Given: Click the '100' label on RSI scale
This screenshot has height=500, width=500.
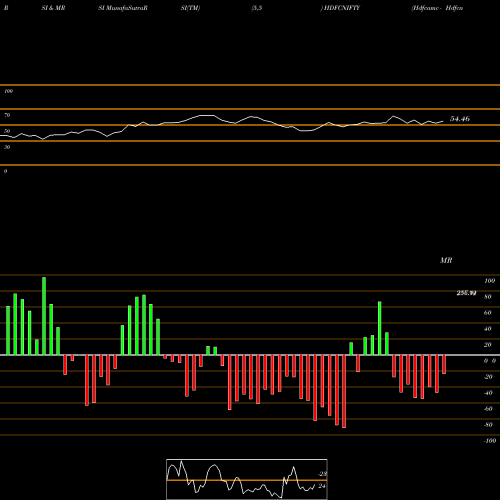Looking at the screenshot, I should pyautogui.click(x=8, y=91).
